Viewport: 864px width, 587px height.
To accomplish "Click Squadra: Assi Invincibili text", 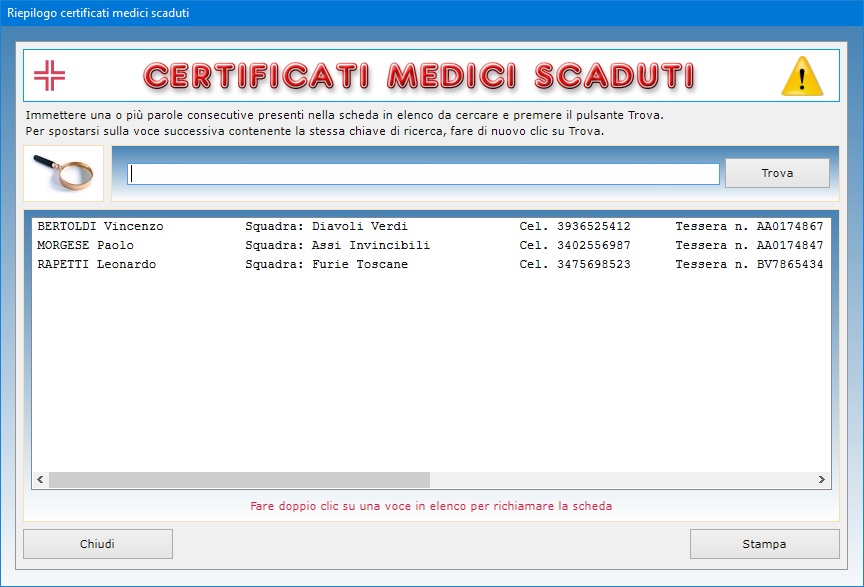I will [337, 245].
